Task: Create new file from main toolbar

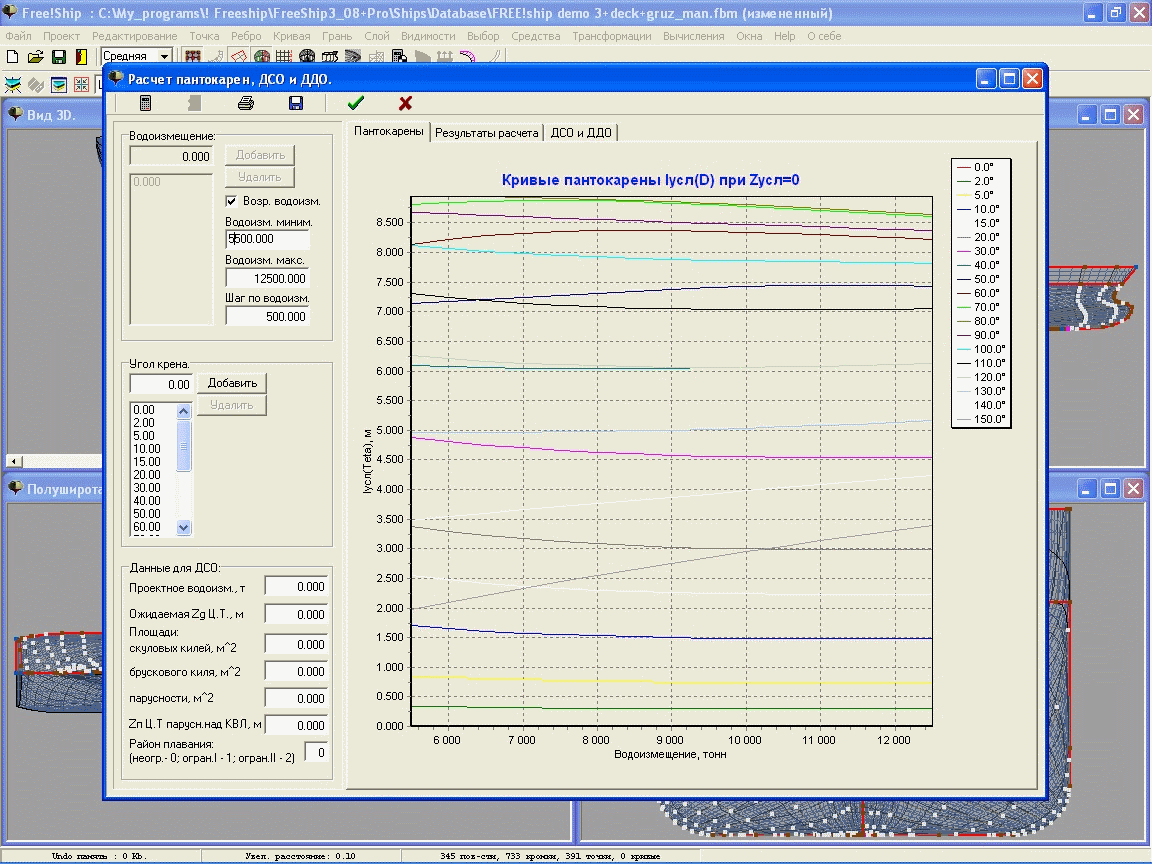Action: click(12, 57)
